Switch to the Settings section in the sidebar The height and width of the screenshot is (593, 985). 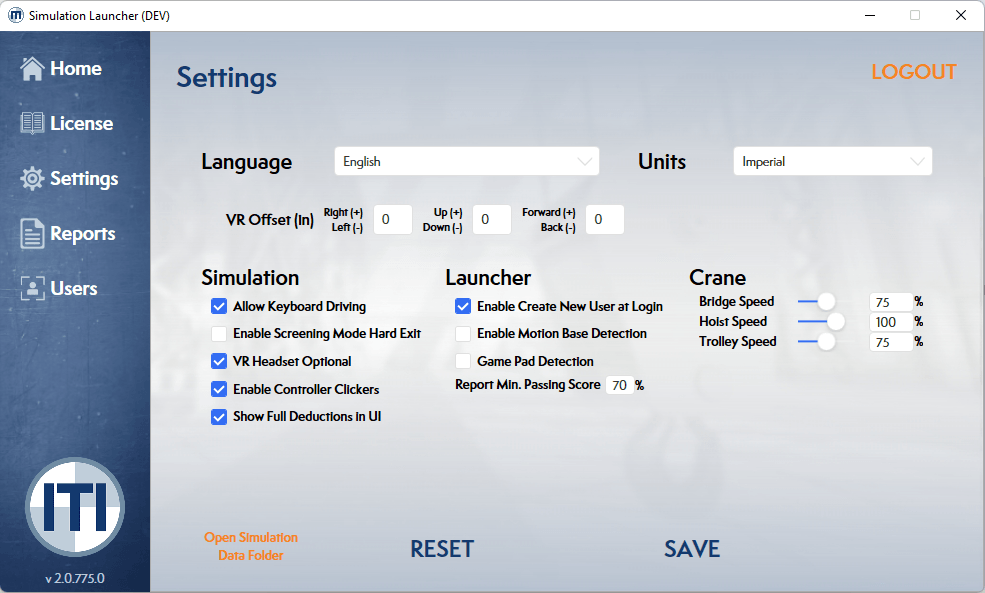coord(80,178)
